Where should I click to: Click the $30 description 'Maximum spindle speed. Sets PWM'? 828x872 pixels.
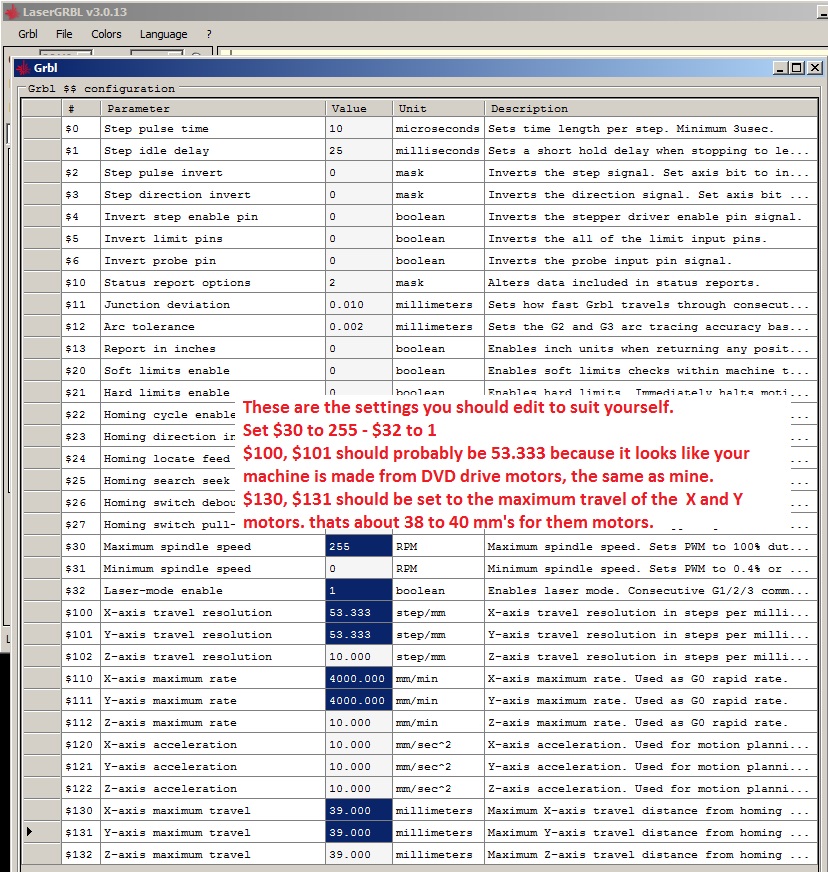pyautogui.click(x=651, y=547)
